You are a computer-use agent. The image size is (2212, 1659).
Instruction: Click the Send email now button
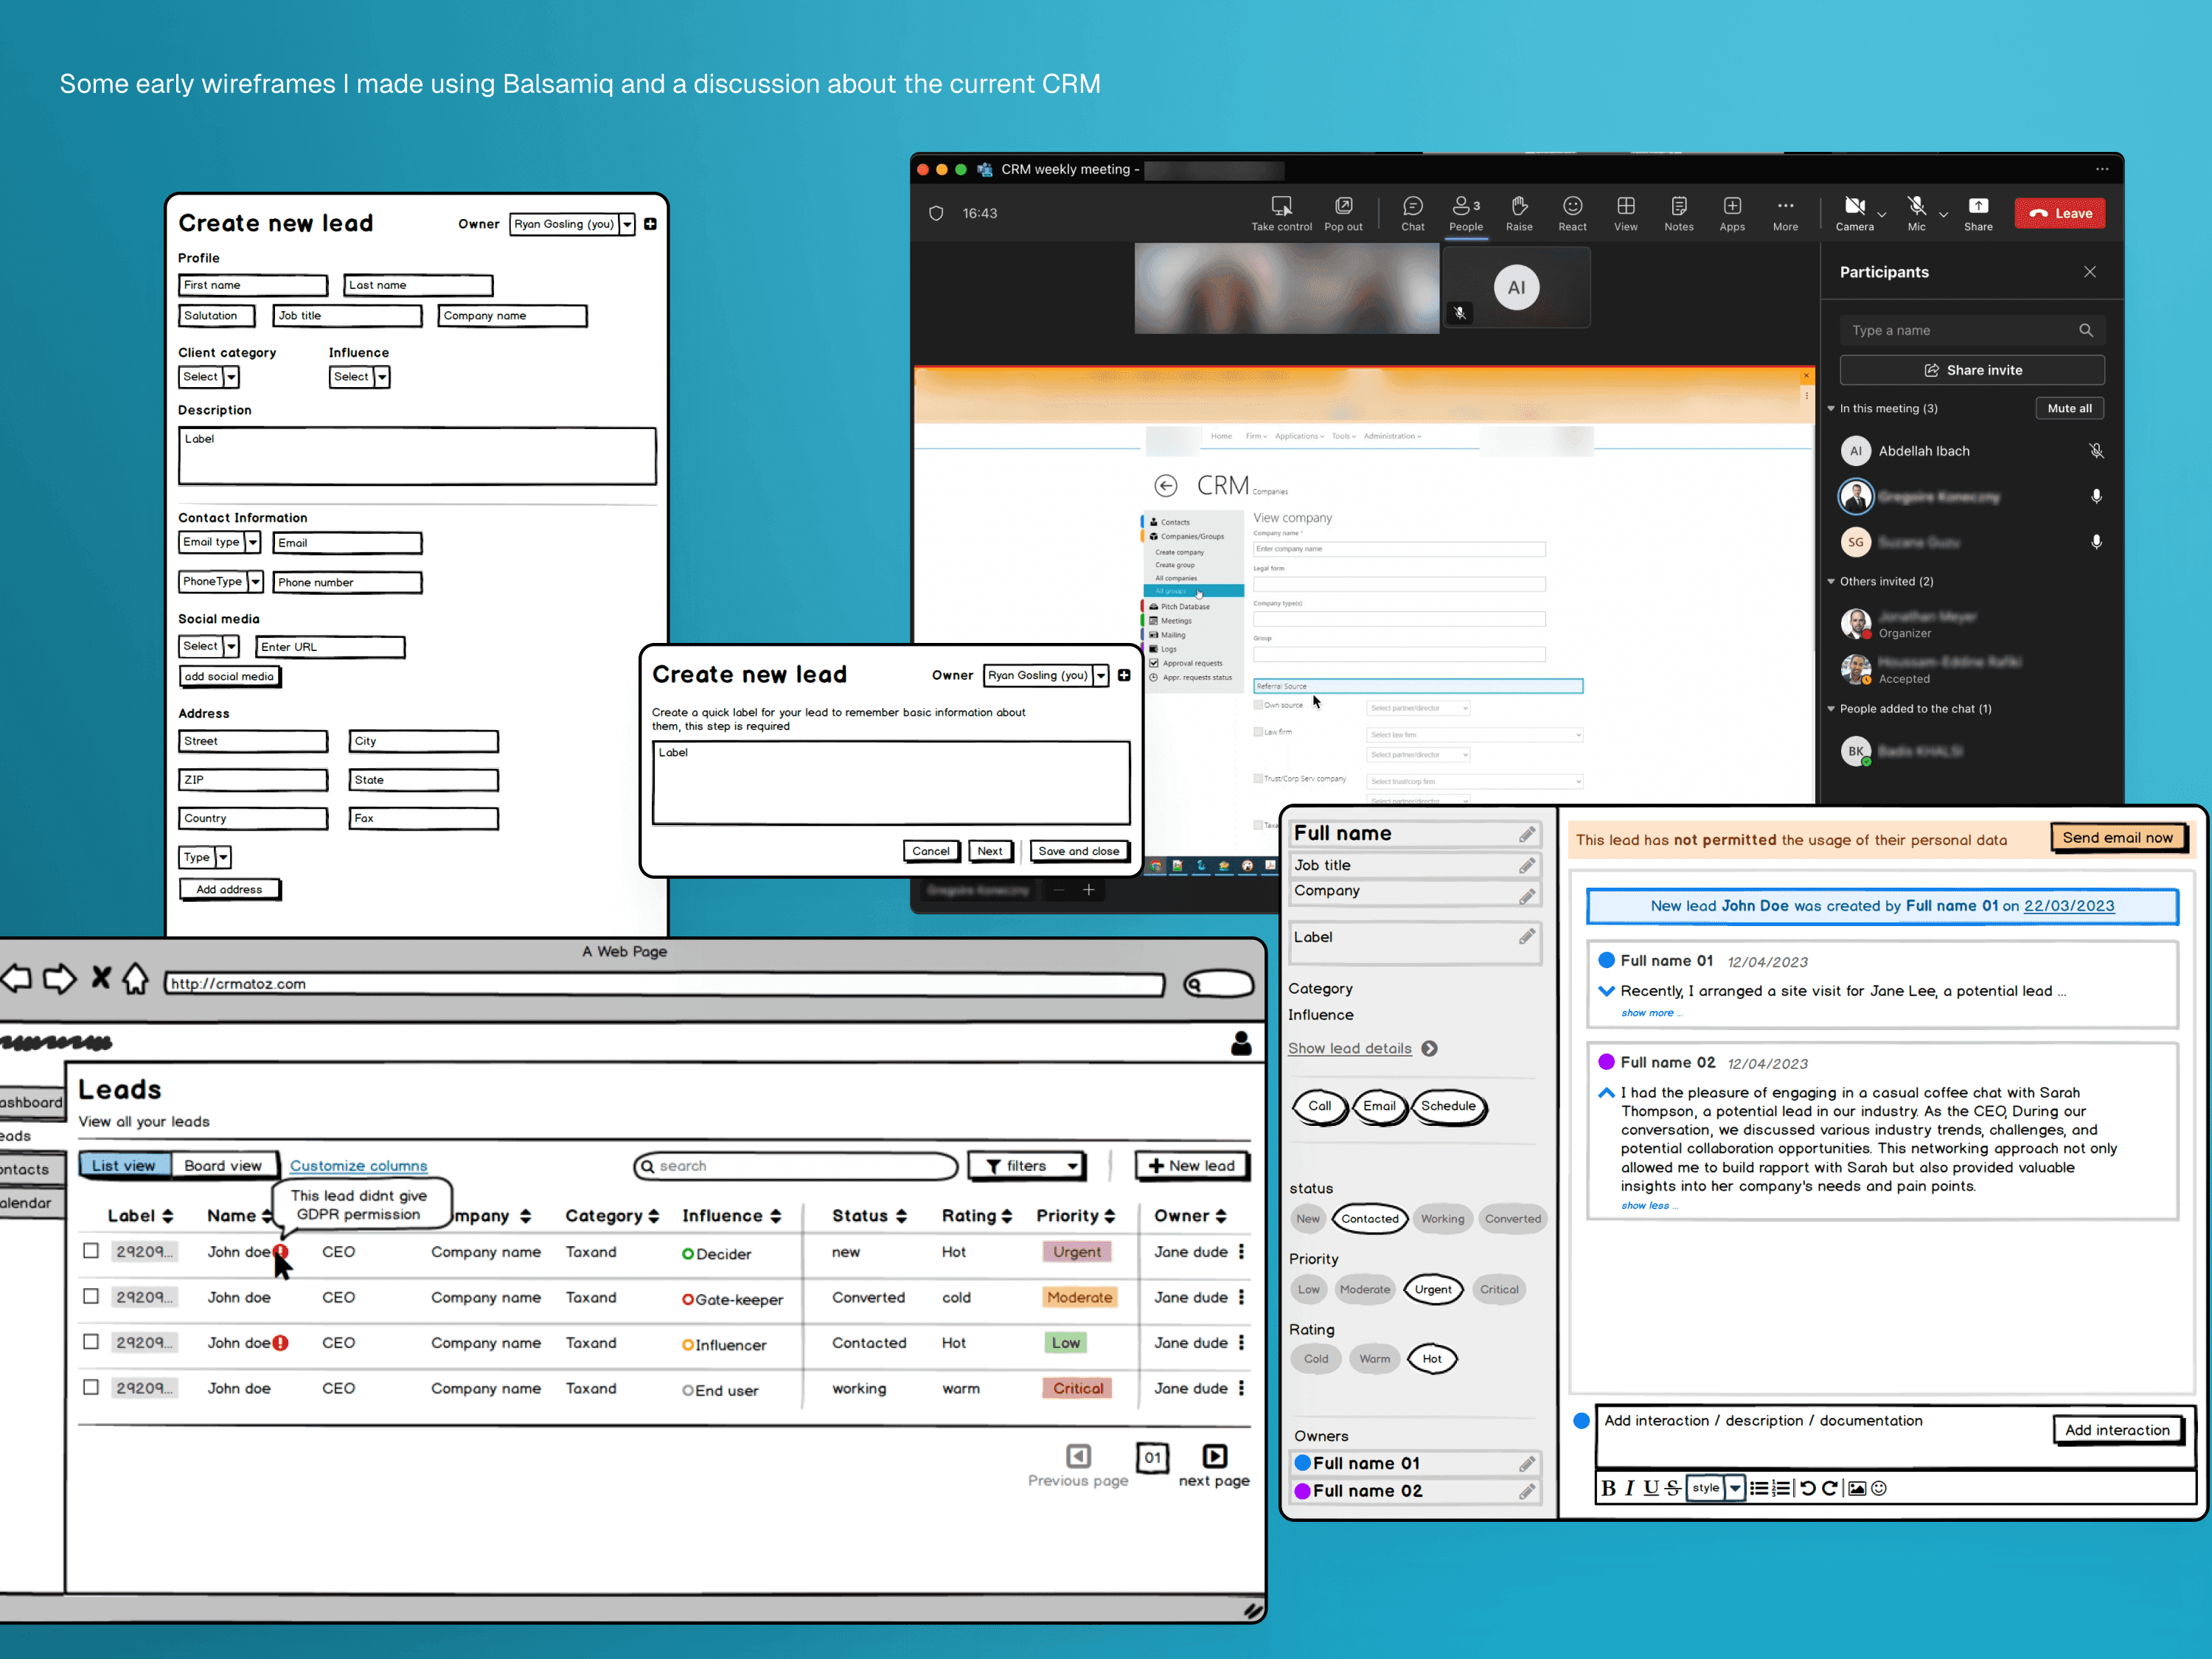2118,838
